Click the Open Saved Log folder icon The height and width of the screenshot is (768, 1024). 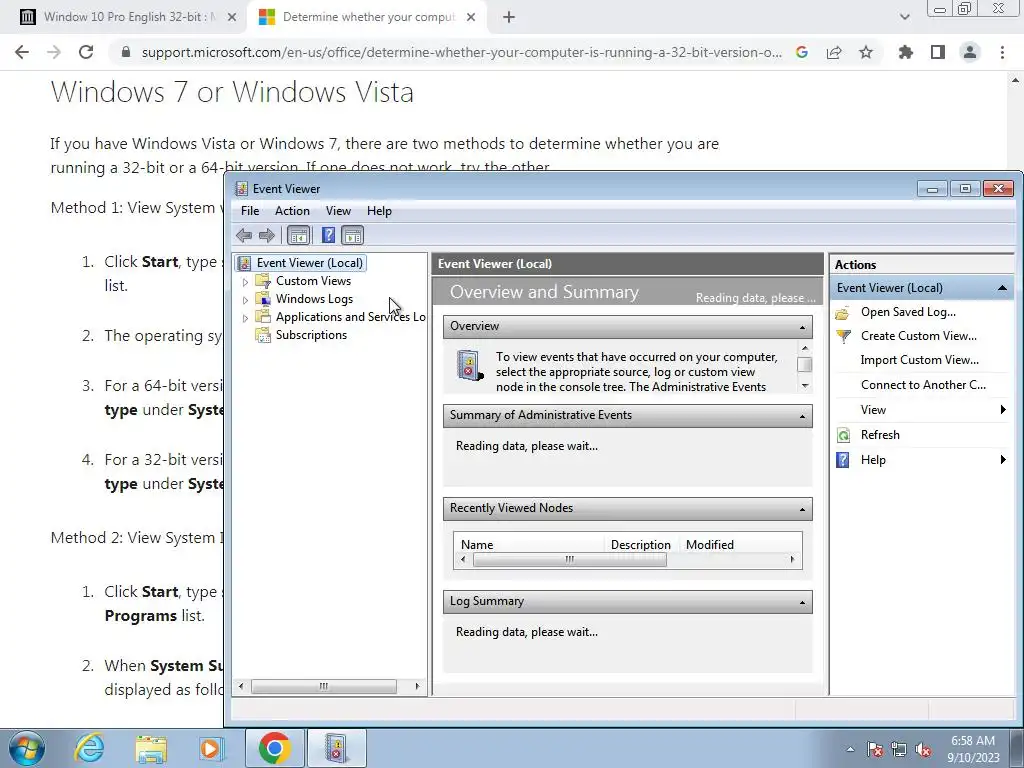coord(843,313)
